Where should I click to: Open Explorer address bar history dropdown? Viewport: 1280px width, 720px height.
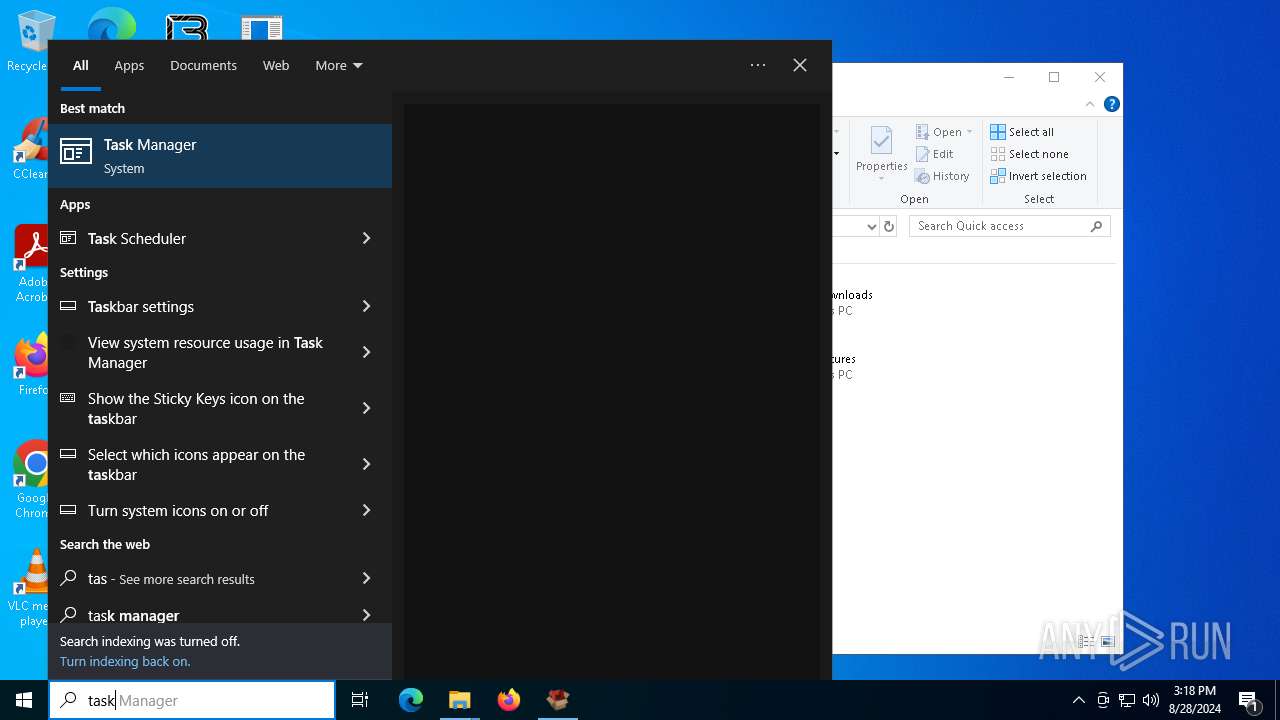coord(871,226)
